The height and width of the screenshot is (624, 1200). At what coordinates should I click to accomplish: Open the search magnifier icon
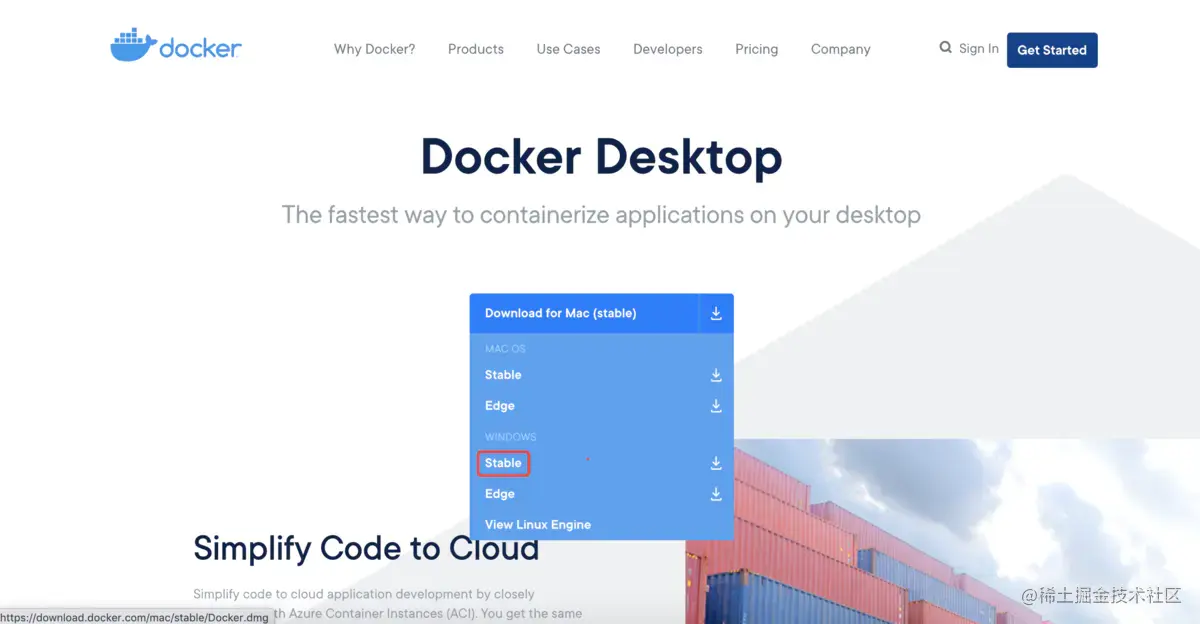(945, 47)
